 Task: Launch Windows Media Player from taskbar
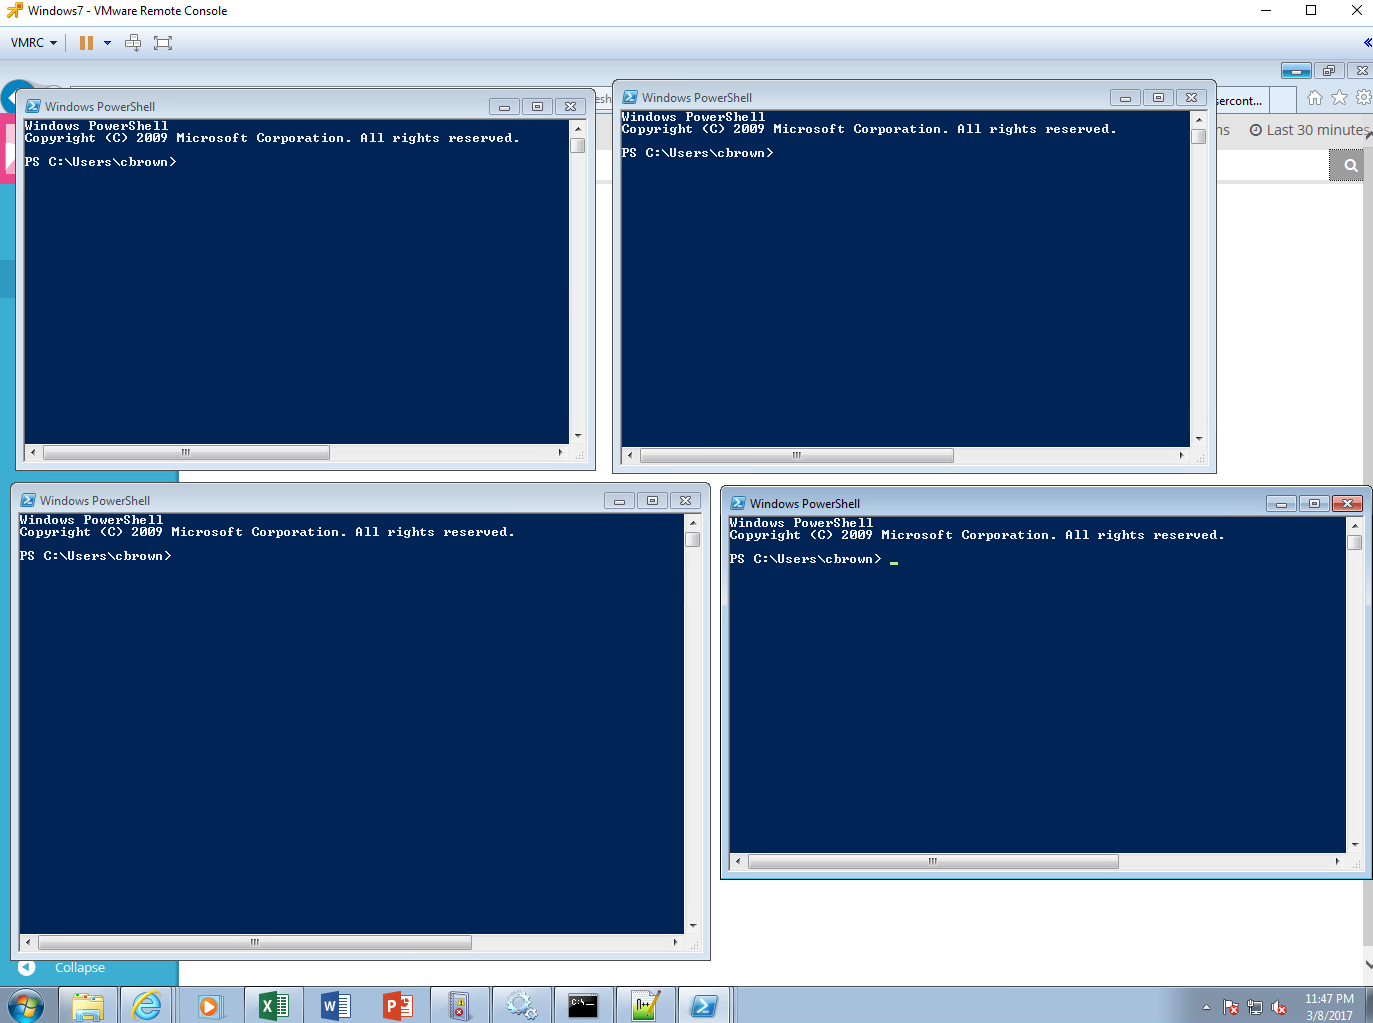click(209, 1006)
